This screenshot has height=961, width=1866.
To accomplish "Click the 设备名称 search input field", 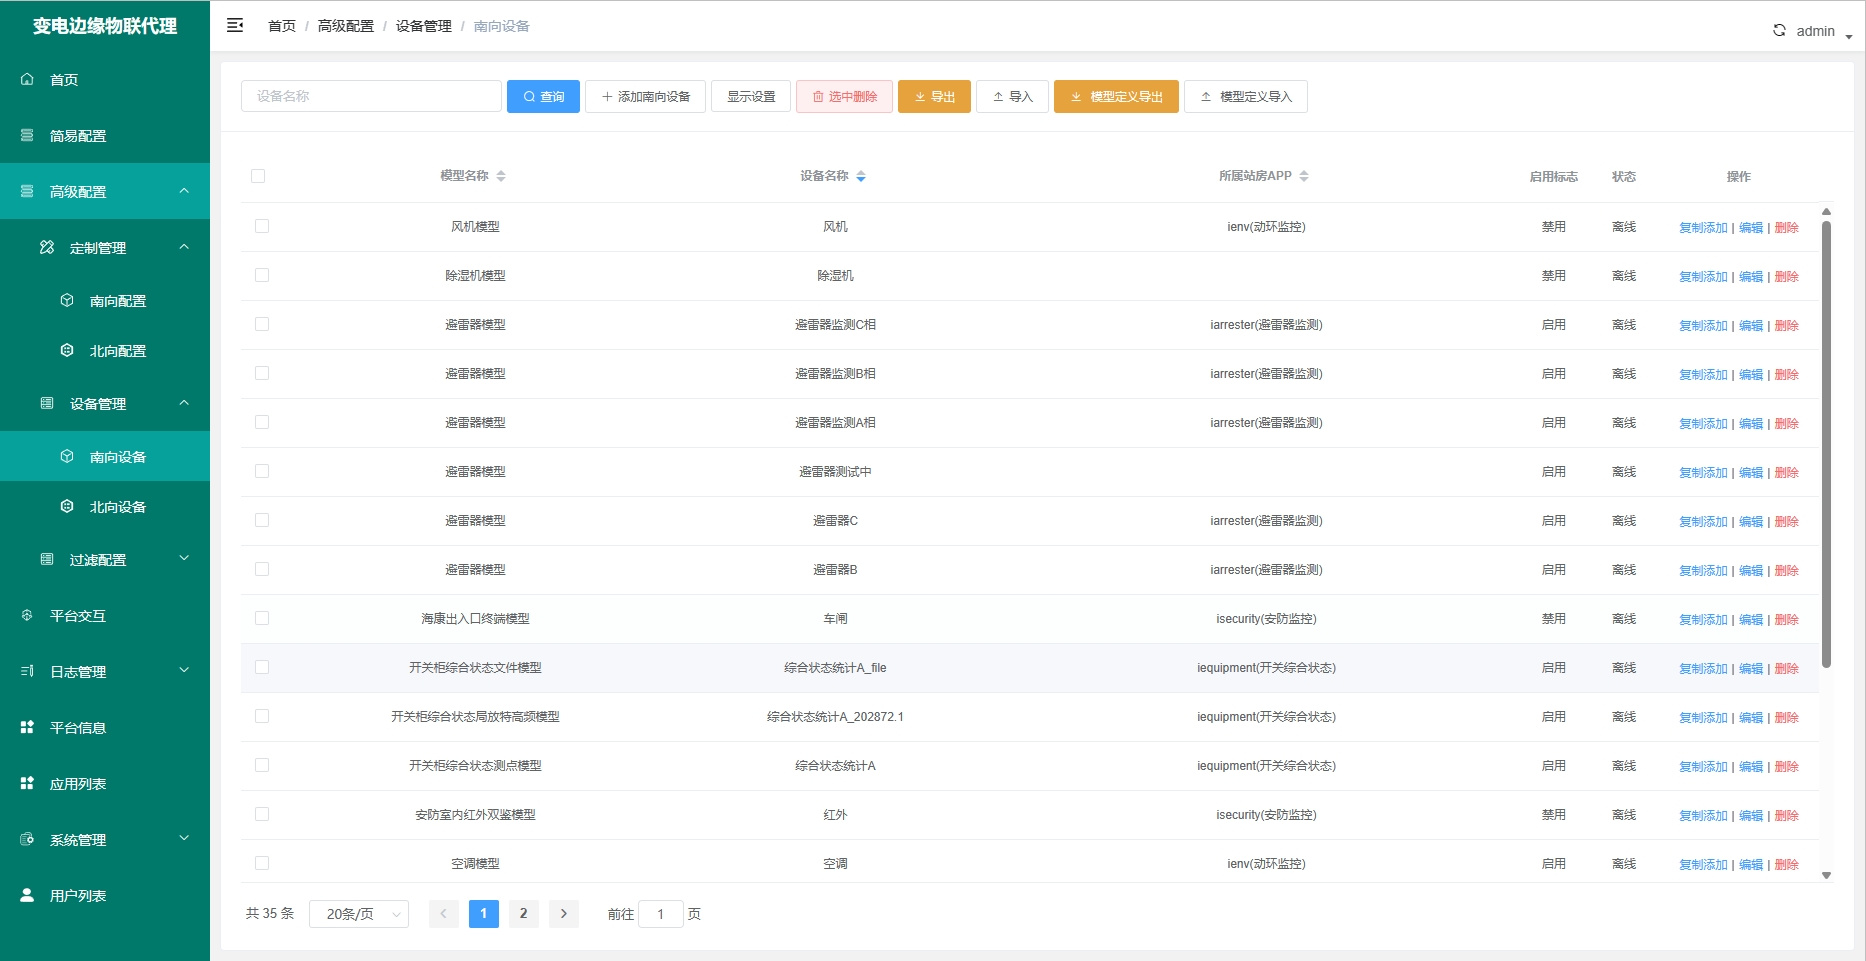I will tap(371, 96).
